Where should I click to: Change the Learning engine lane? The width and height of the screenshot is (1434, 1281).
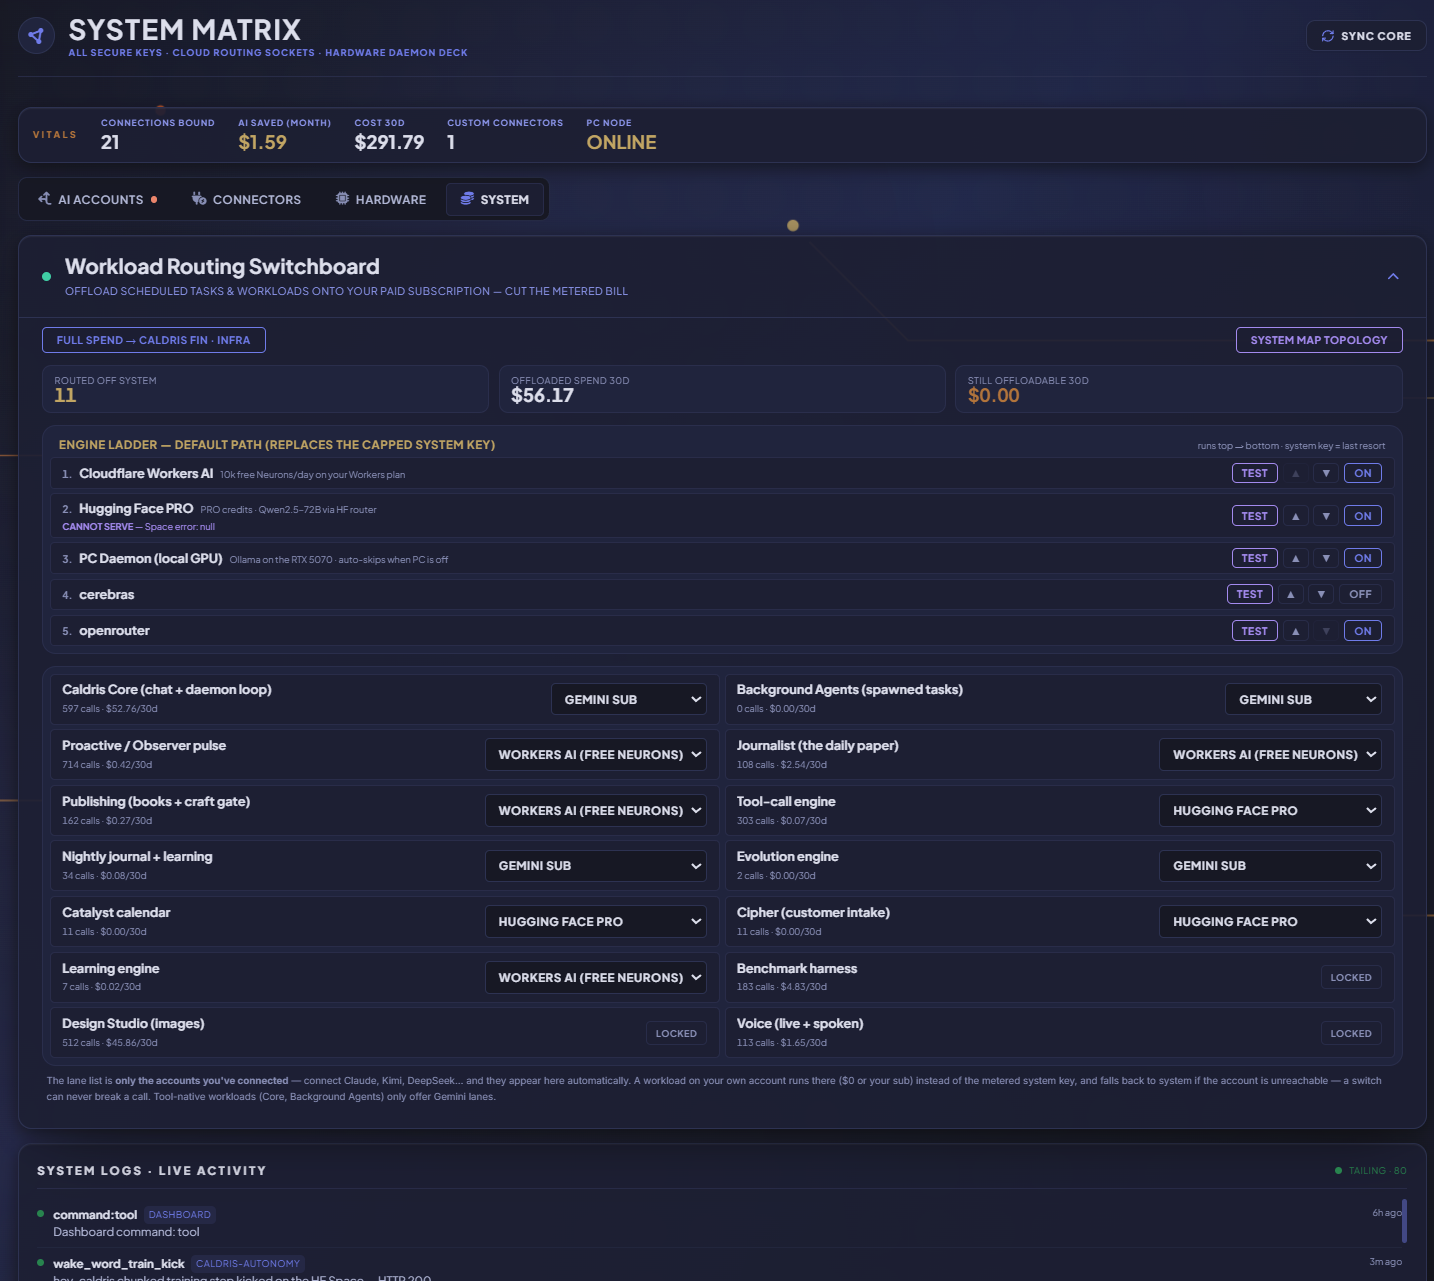click(x=596, y=977)
